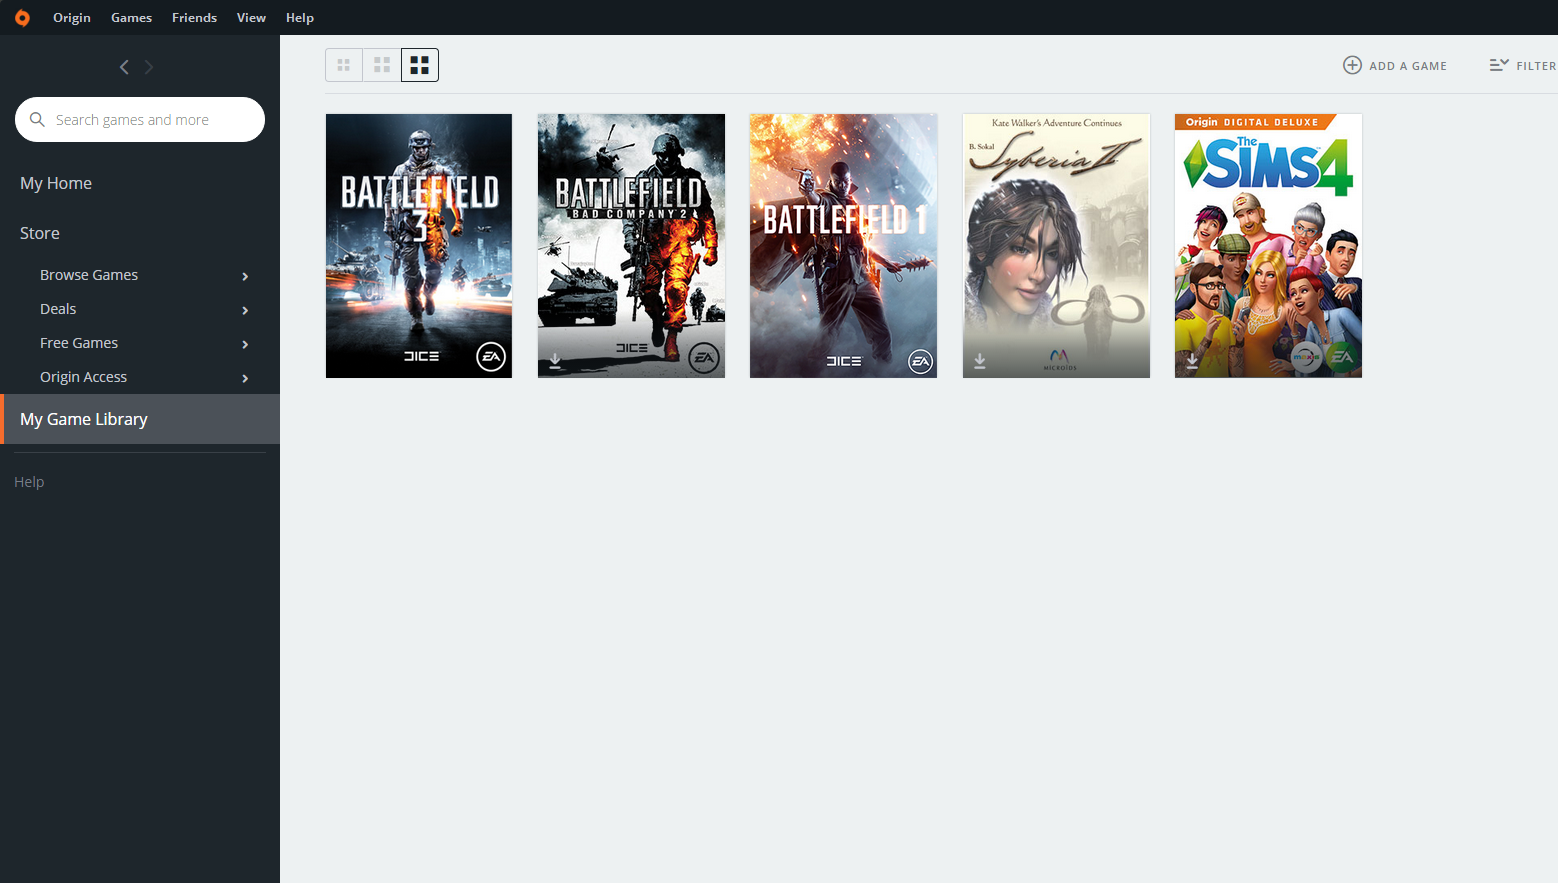
Task: Select the Battlefield 3 game tile
Action: tap(419, 246)
